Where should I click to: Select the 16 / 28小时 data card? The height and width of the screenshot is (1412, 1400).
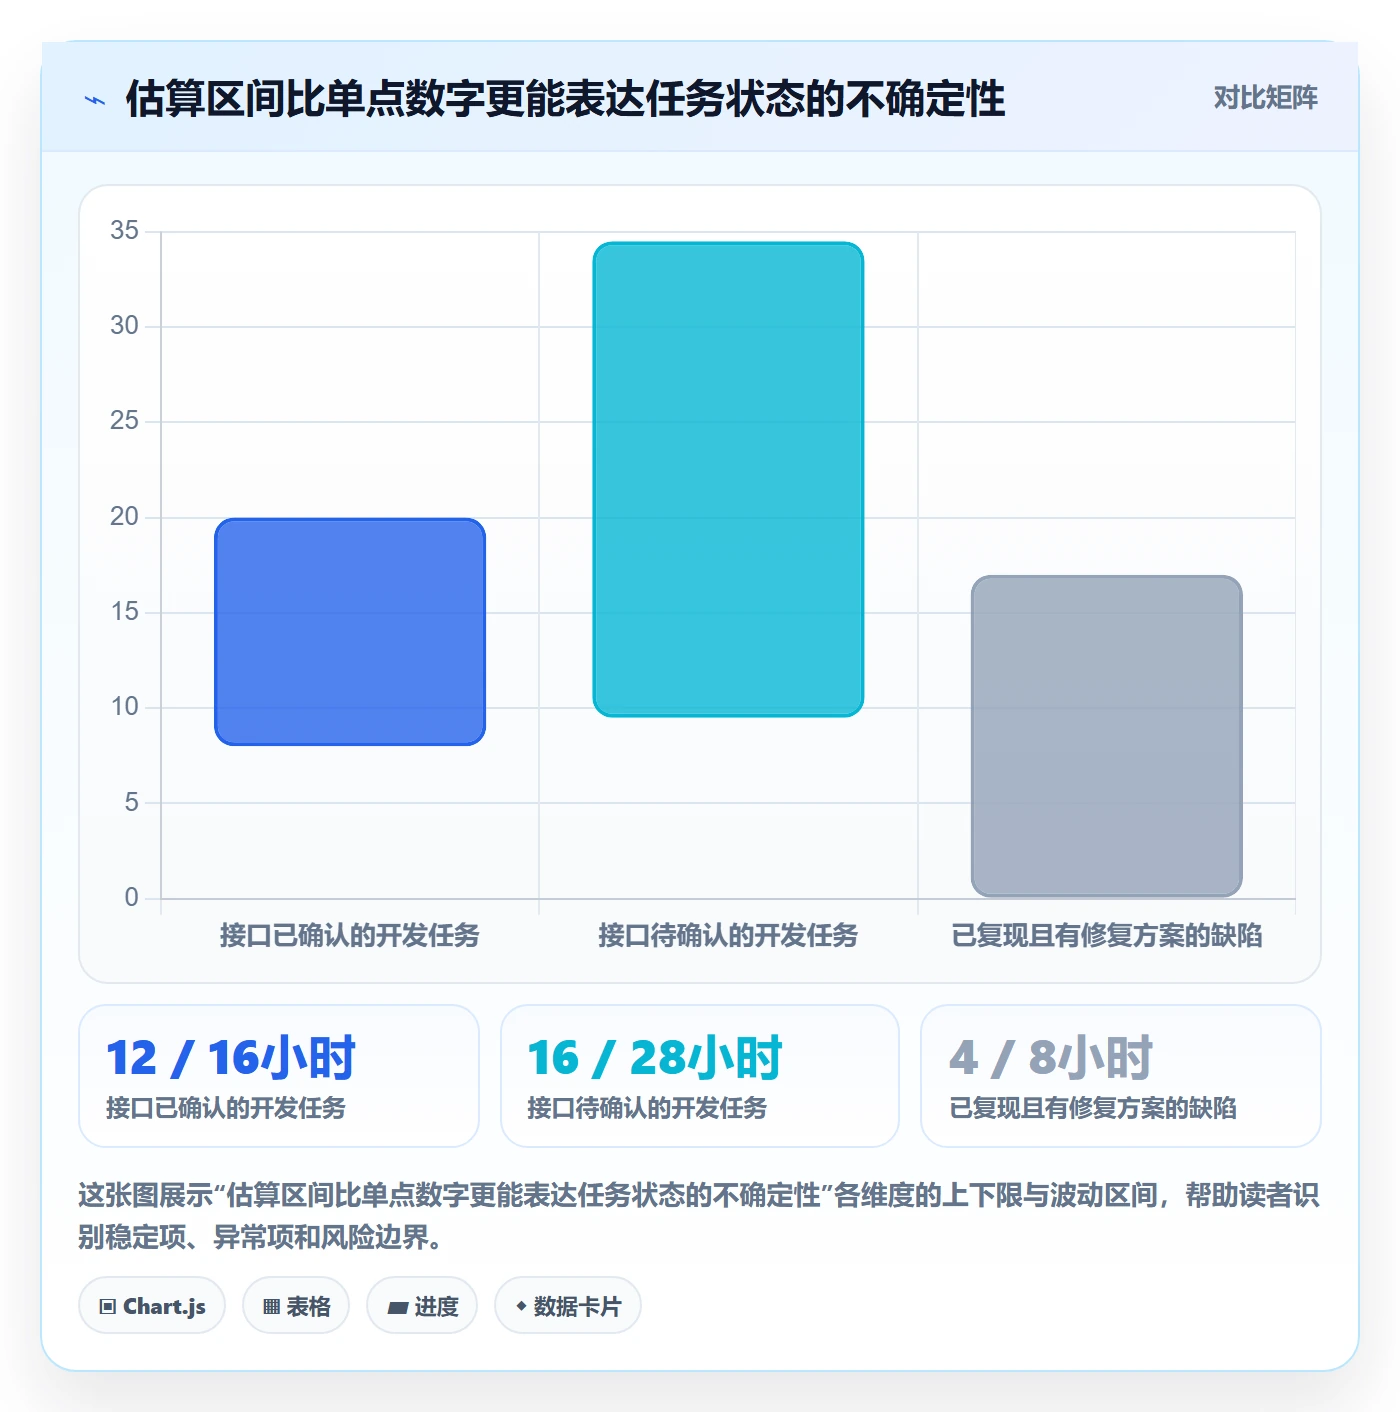coord(700,1076)
